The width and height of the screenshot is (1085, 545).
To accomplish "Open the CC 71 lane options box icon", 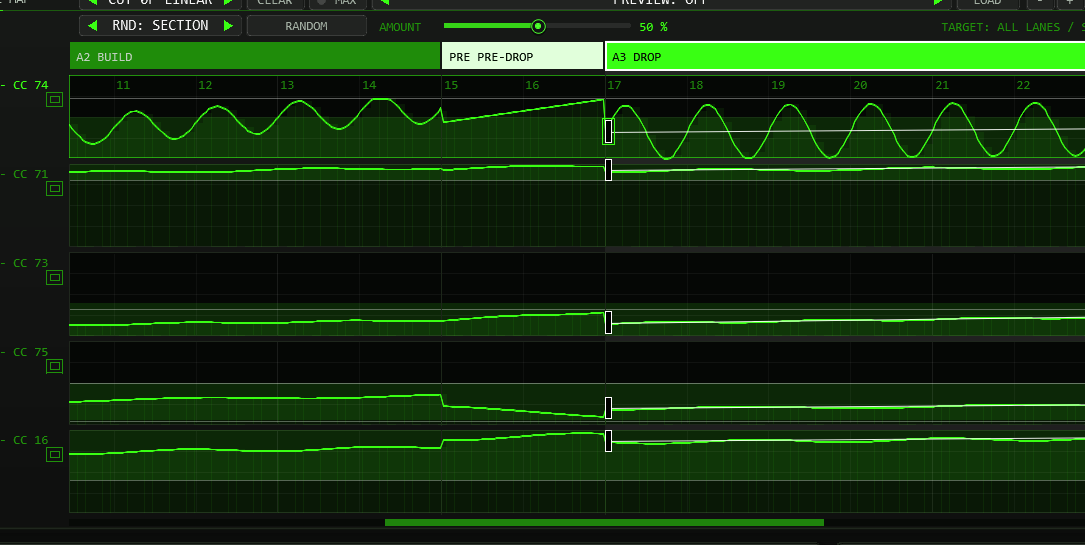I will coord(55,188).
